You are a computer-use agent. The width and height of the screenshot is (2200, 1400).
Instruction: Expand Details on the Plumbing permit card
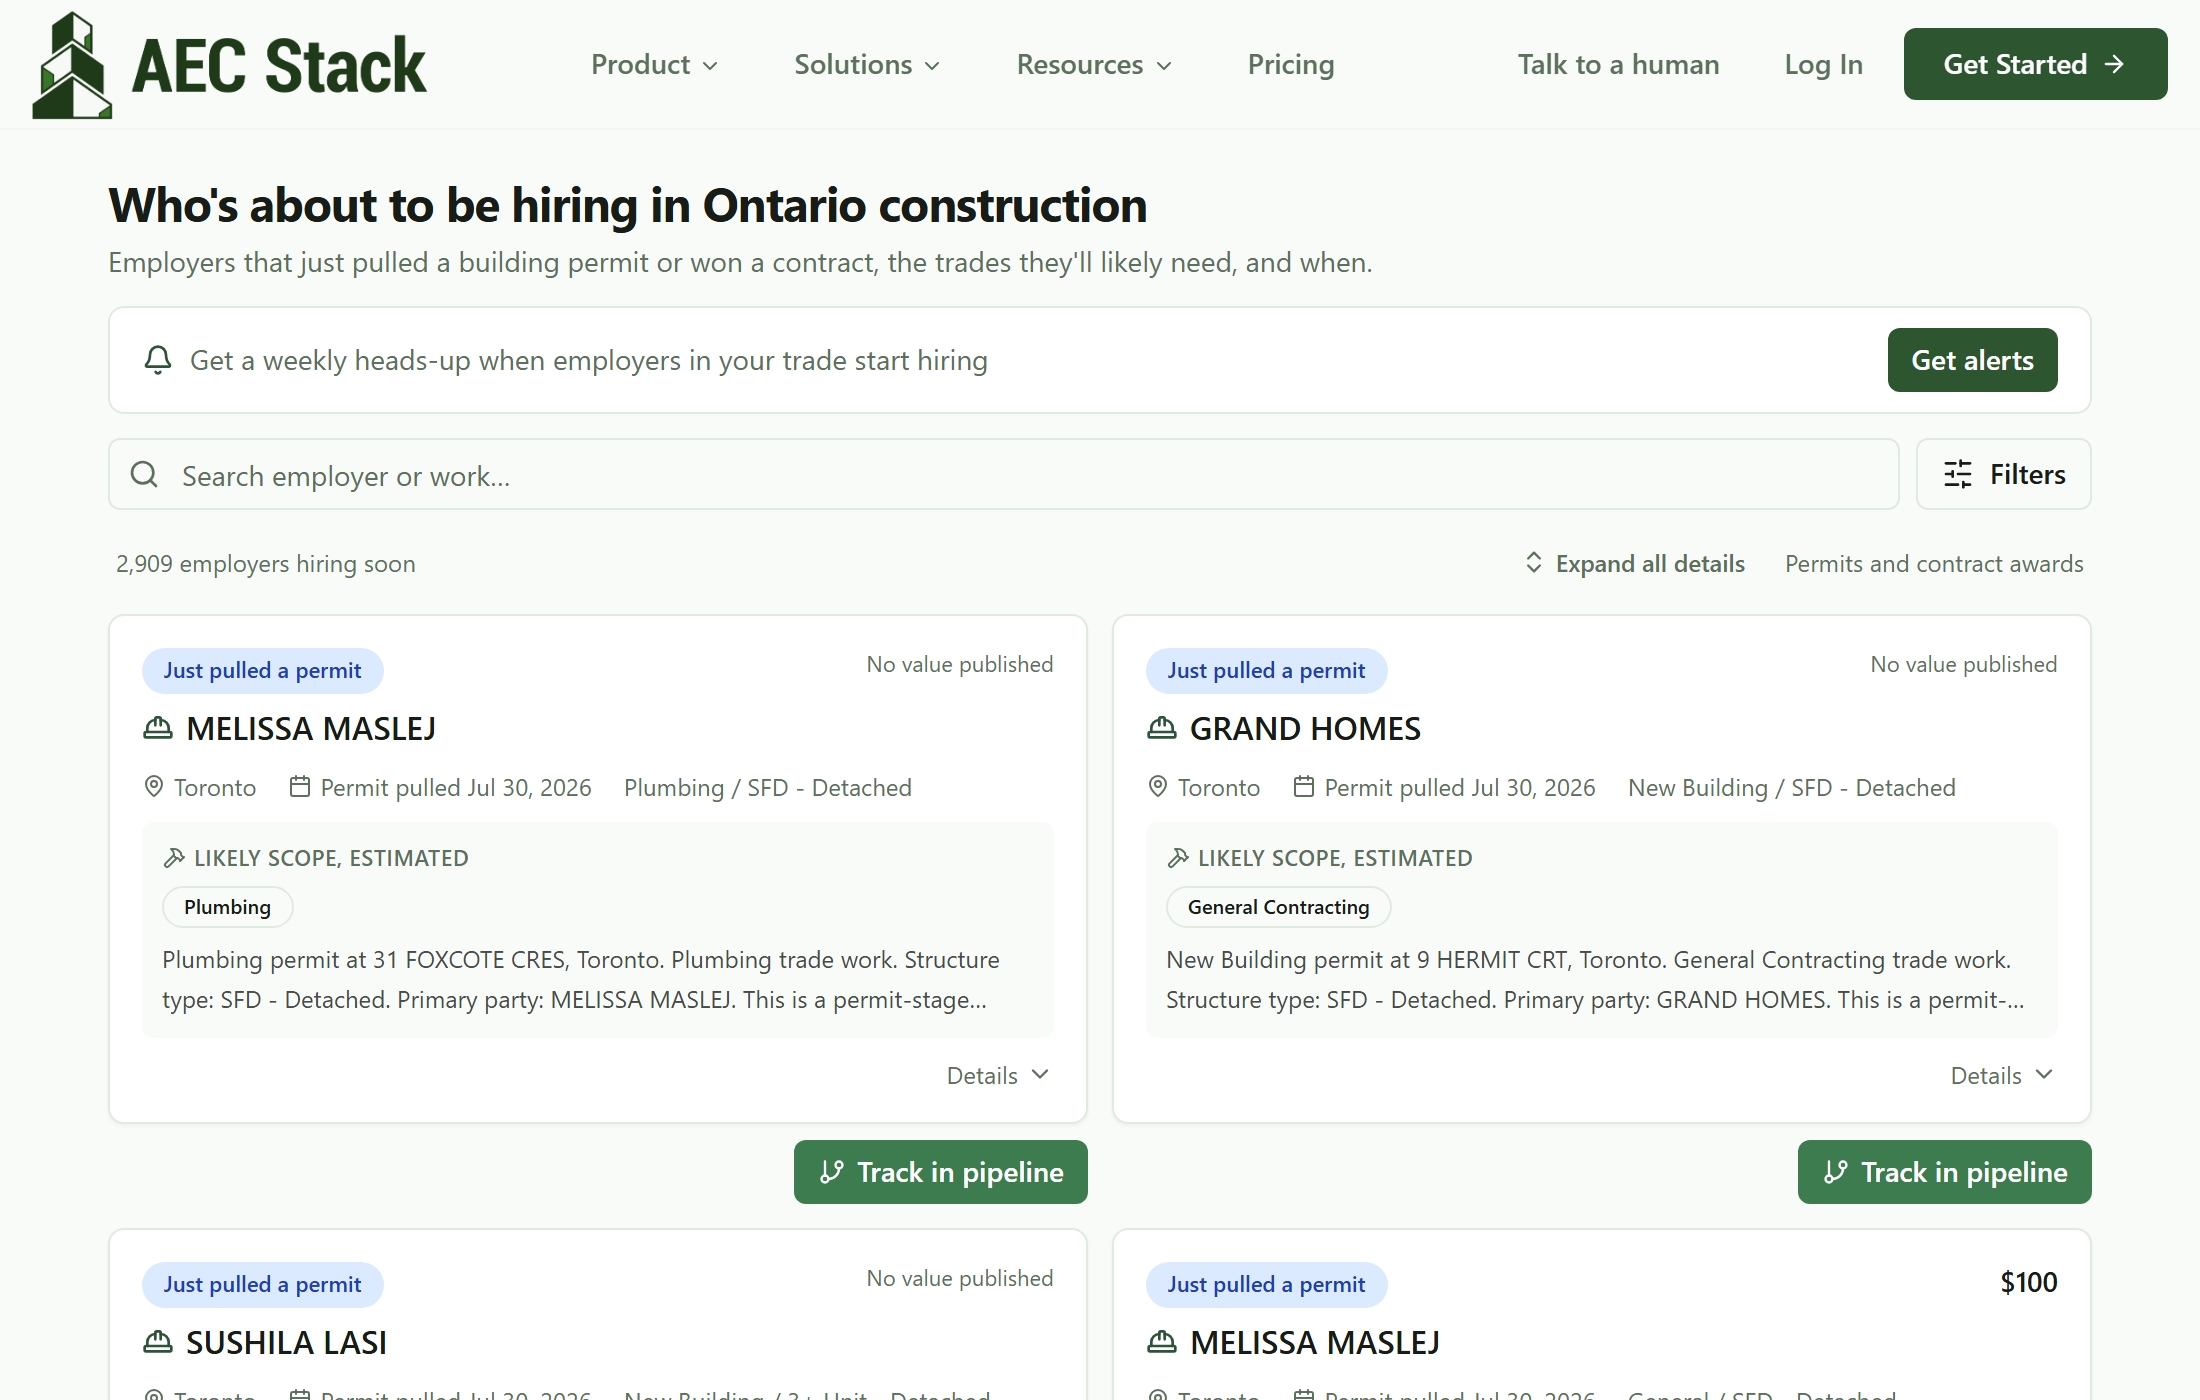pyautogui.click(x=998, y=1075)
